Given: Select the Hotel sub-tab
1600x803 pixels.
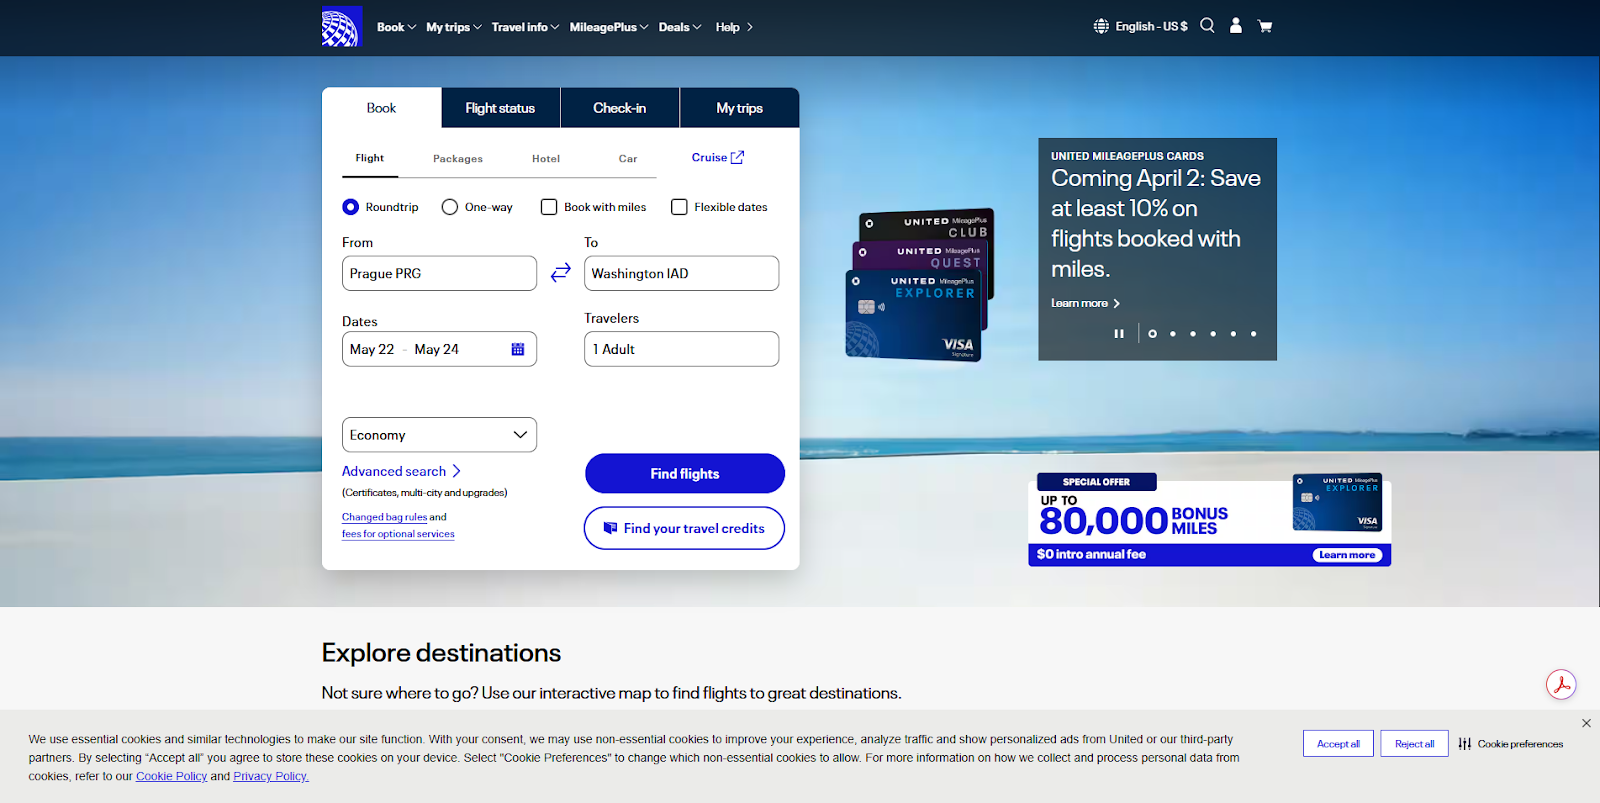Looking at the screenshot, I should click(x=546, y=158).
